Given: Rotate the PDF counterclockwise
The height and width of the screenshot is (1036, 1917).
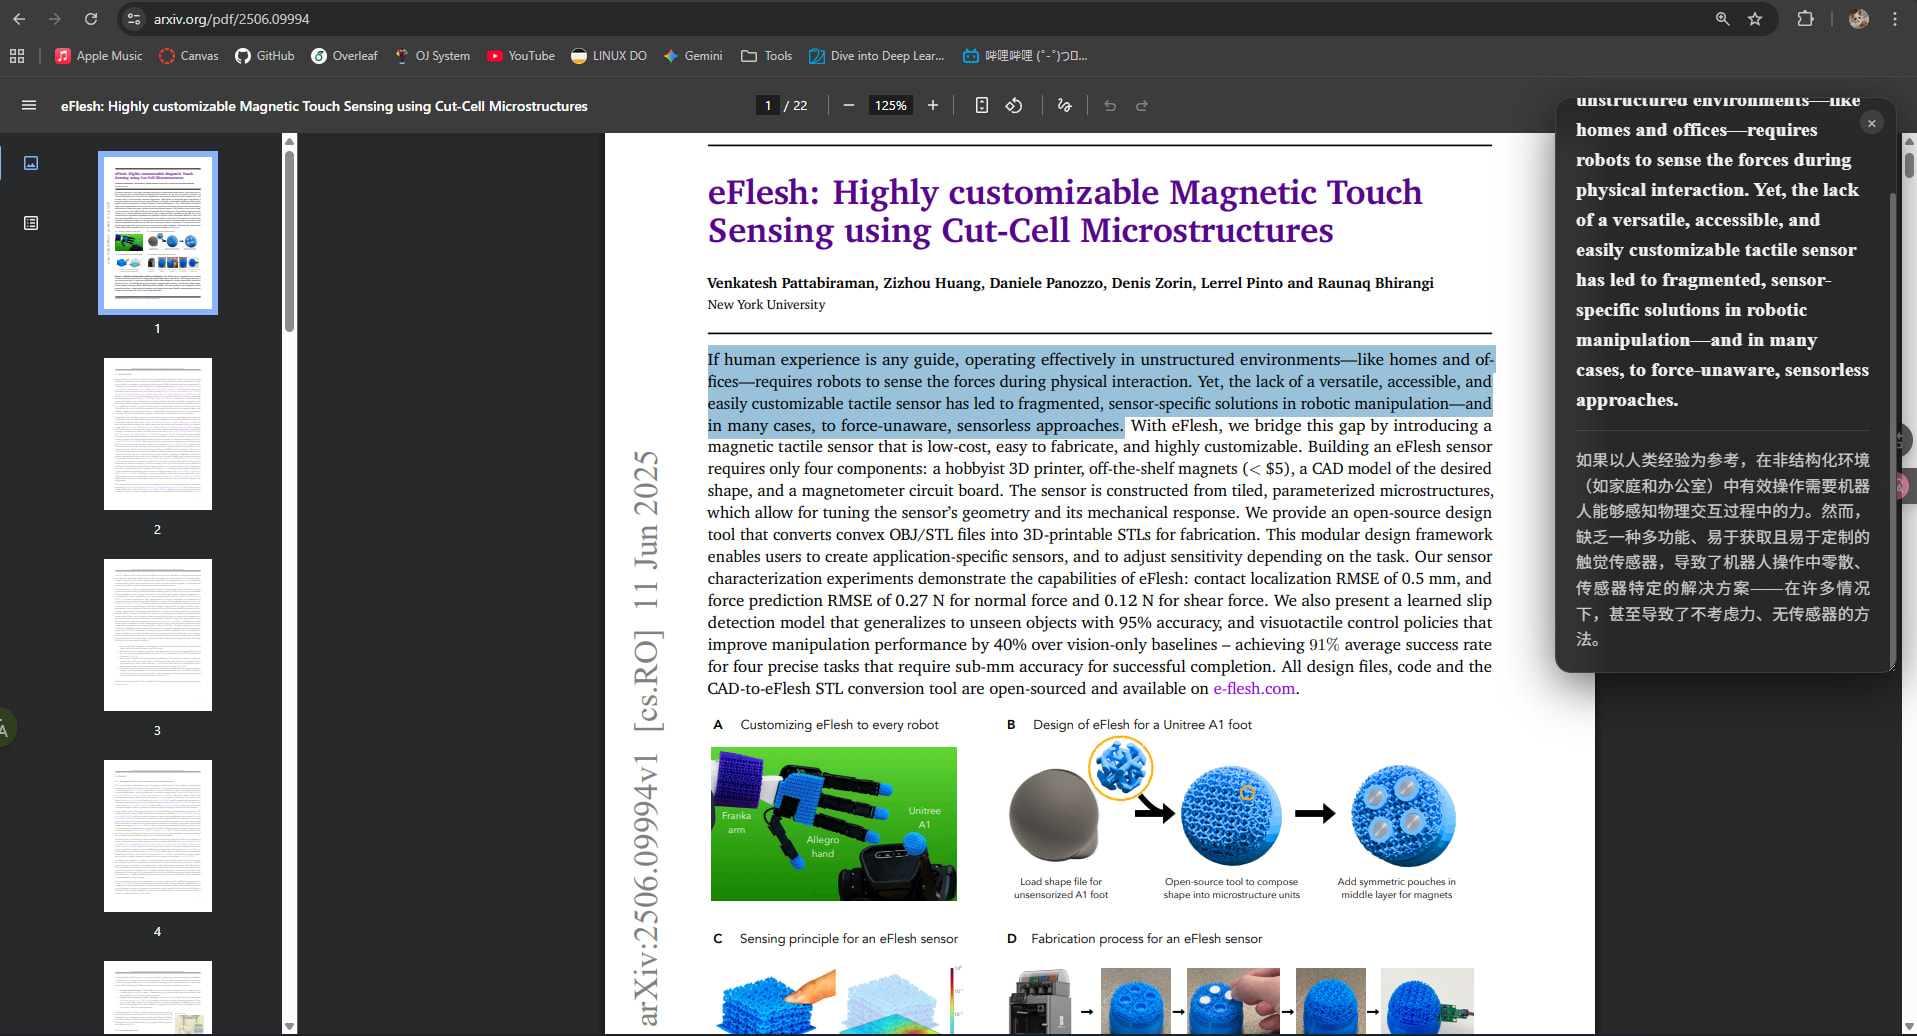Looking at the screenshot, I should coord(1014,105).
